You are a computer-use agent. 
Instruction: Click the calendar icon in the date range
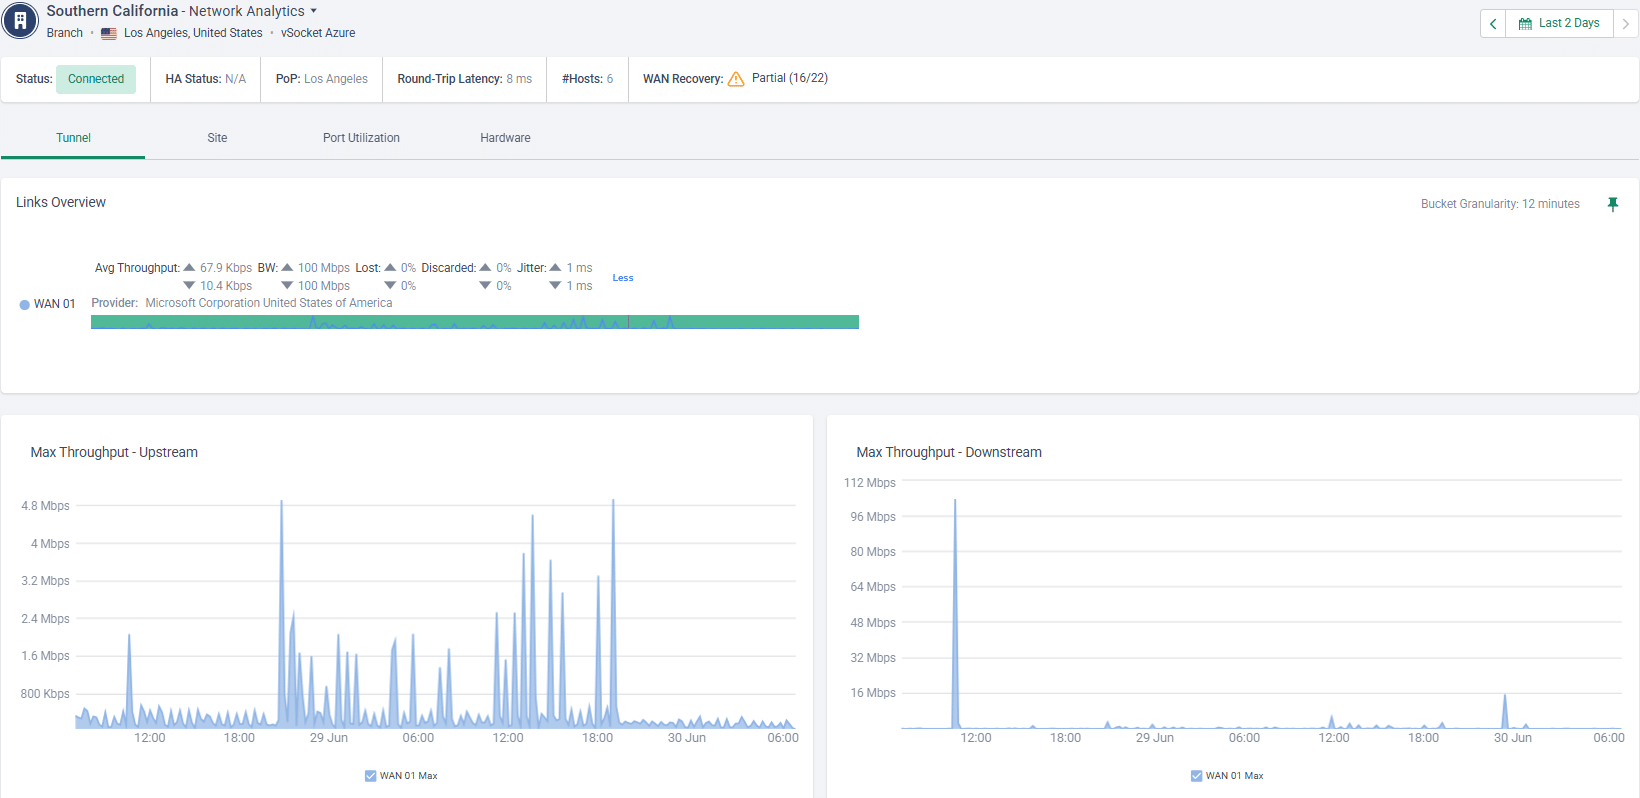1525,23
